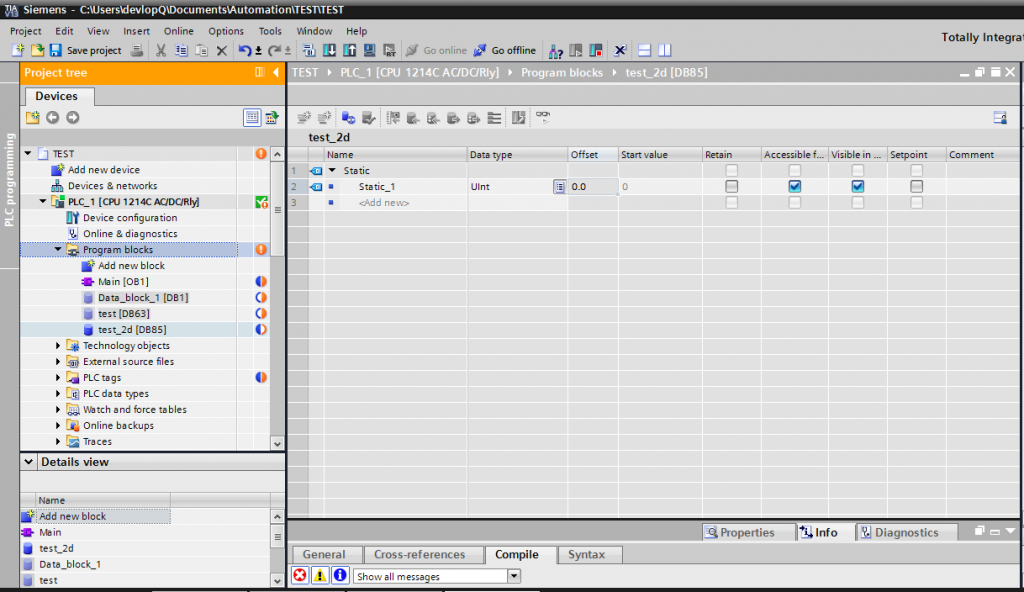Toggle the Retain checkbox in the Static row

pos(731,171)
